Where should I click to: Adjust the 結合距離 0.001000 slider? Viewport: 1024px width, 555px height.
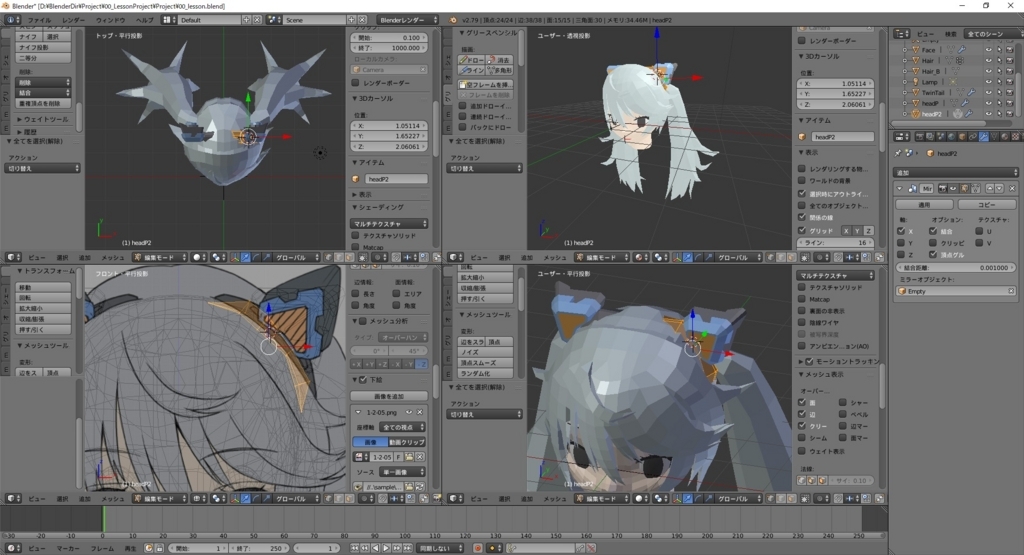(955, 268)
